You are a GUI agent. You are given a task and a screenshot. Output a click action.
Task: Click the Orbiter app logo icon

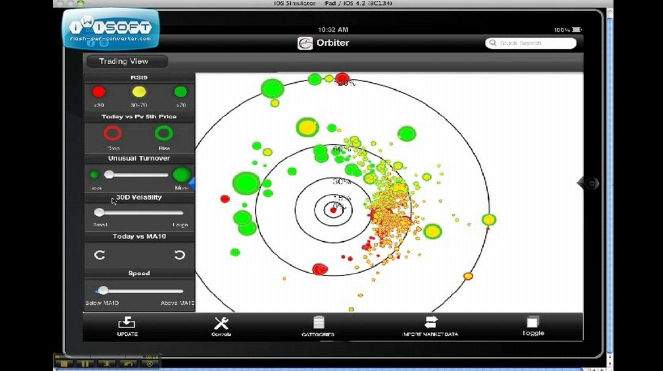(305, 43)
